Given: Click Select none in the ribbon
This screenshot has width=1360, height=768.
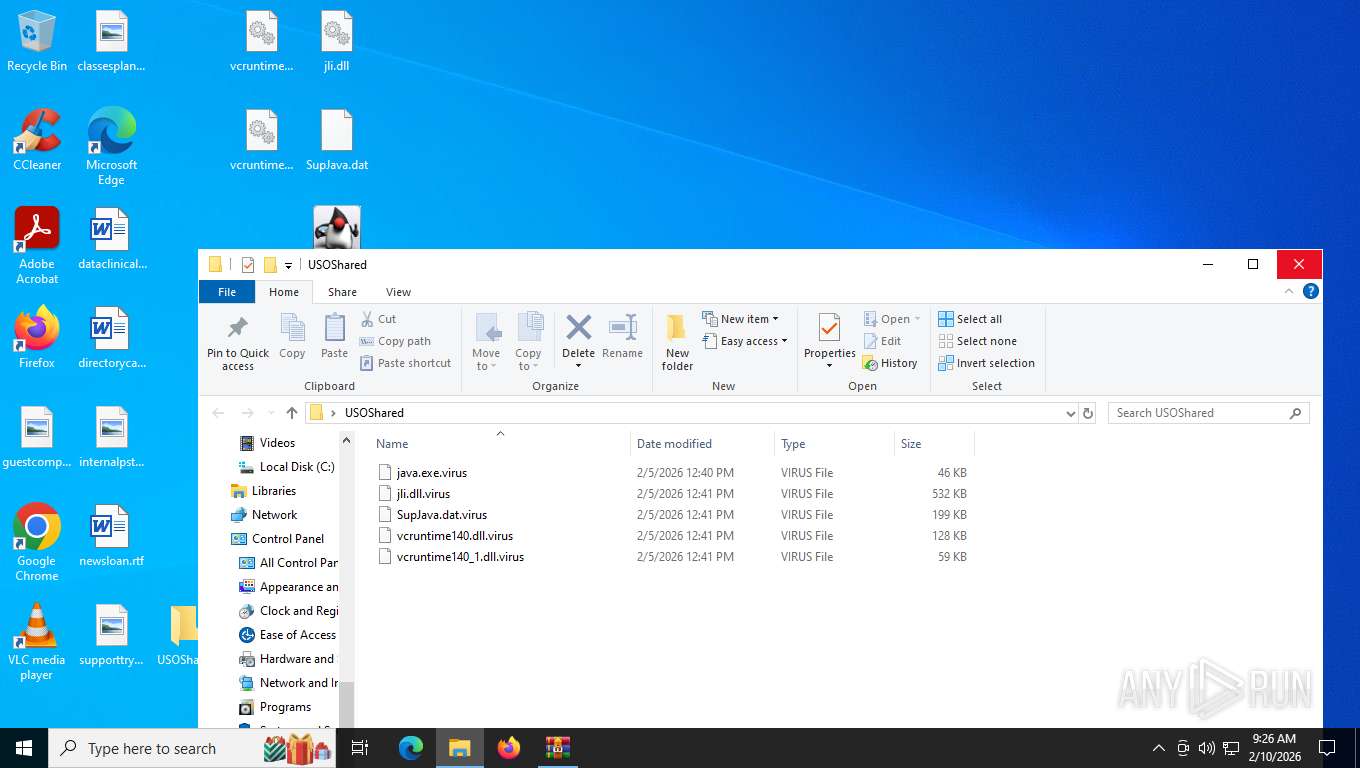Looking at the screenshot, I should 977,341.
